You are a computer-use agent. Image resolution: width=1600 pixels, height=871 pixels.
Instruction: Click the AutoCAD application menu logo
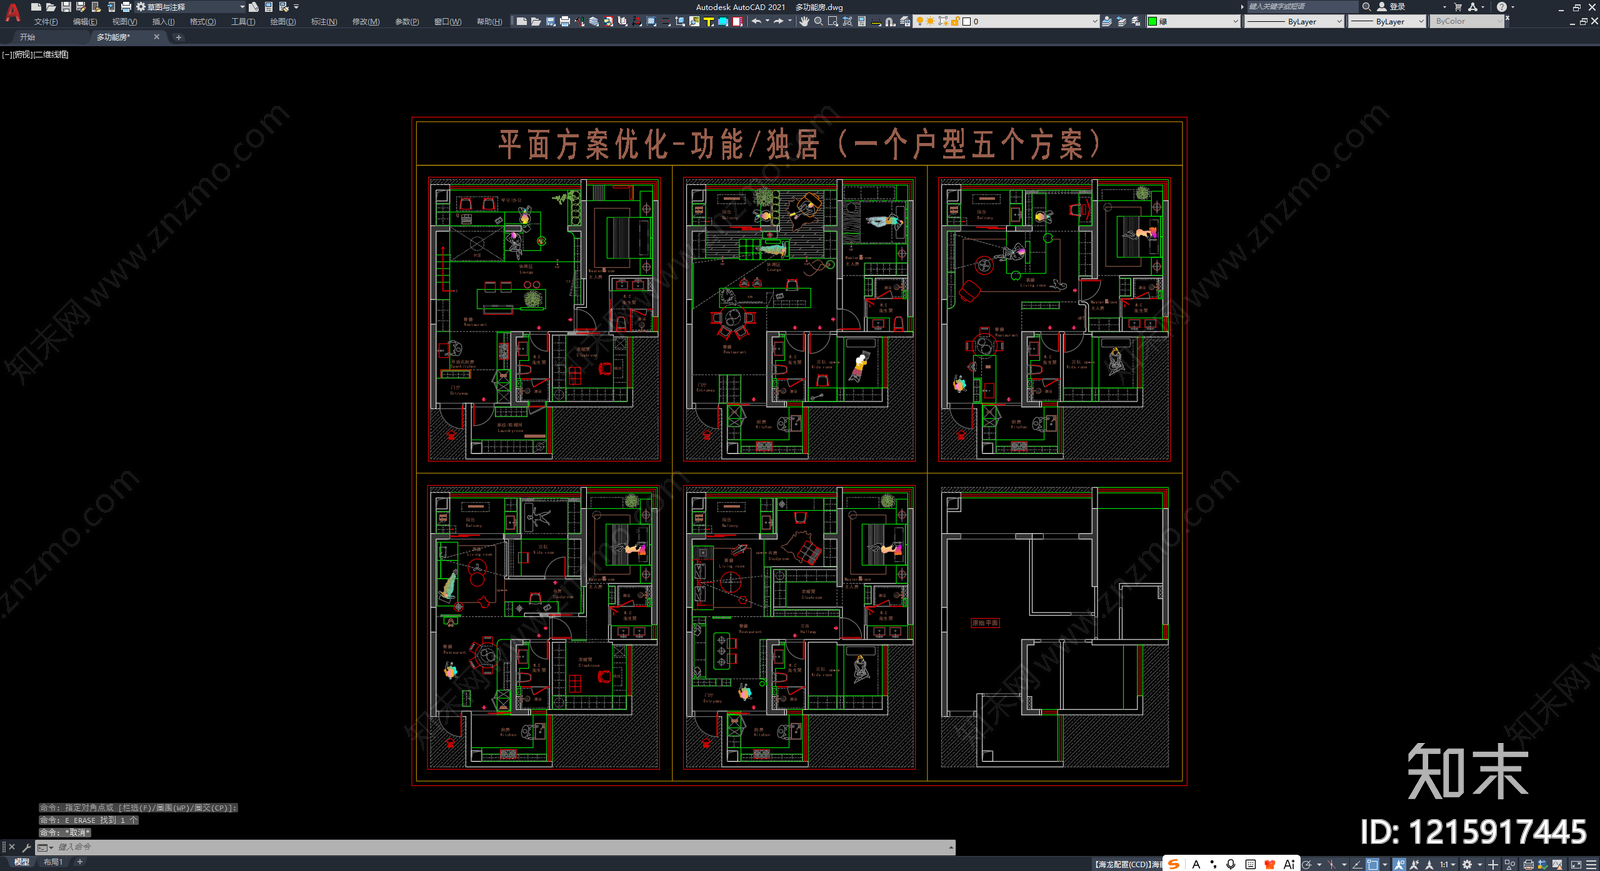[12, 13]
